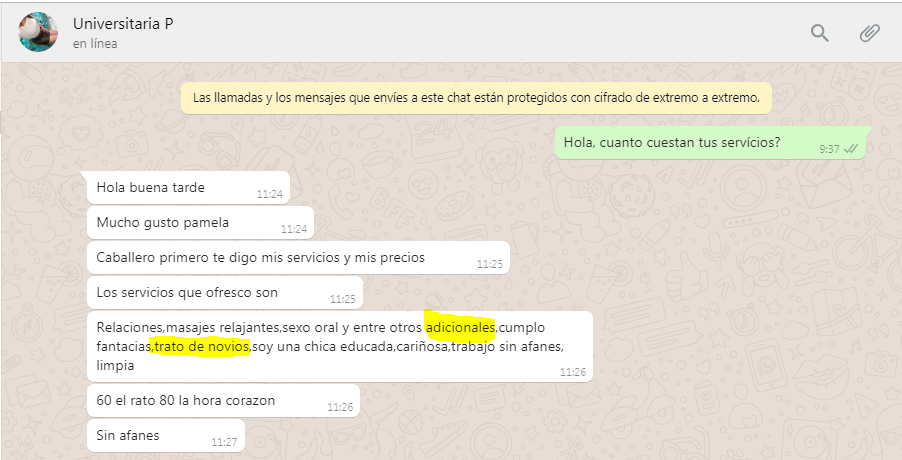902x460 pixels.
Task: Click the highlighted word 'adicionales'
Action: 460,328
